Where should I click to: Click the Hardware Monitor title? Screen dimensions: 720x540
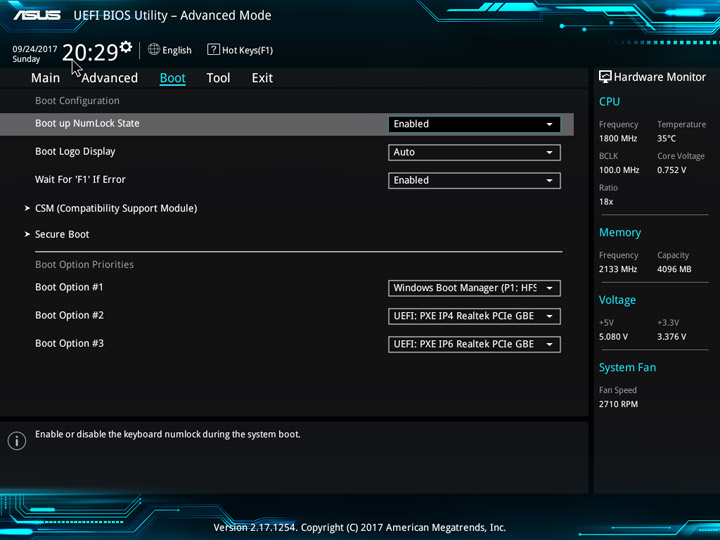[x=660, y=77]
